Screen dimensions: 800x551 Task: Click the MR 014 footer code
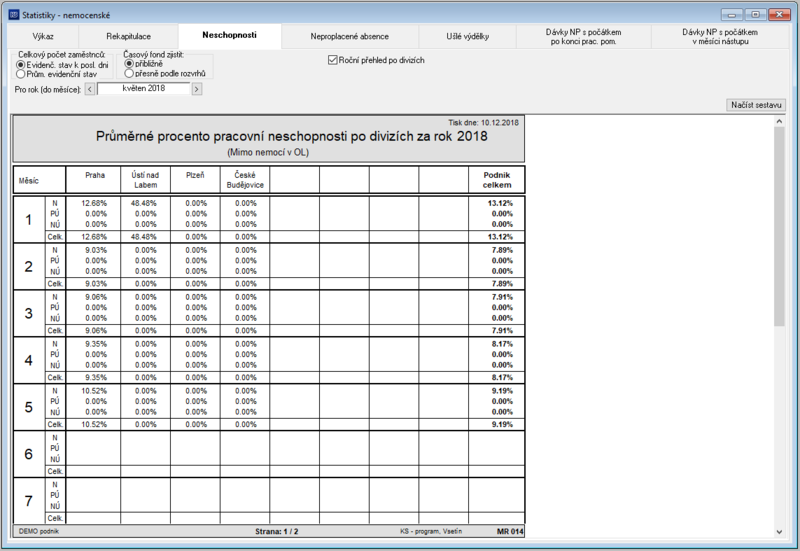[x=510, y=532]
